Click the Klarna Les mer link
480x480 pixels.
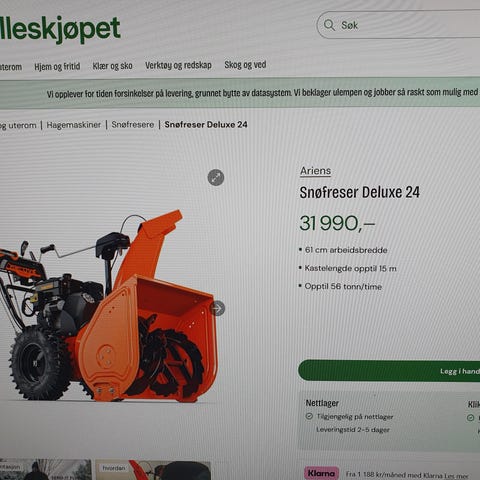(459, 476)
